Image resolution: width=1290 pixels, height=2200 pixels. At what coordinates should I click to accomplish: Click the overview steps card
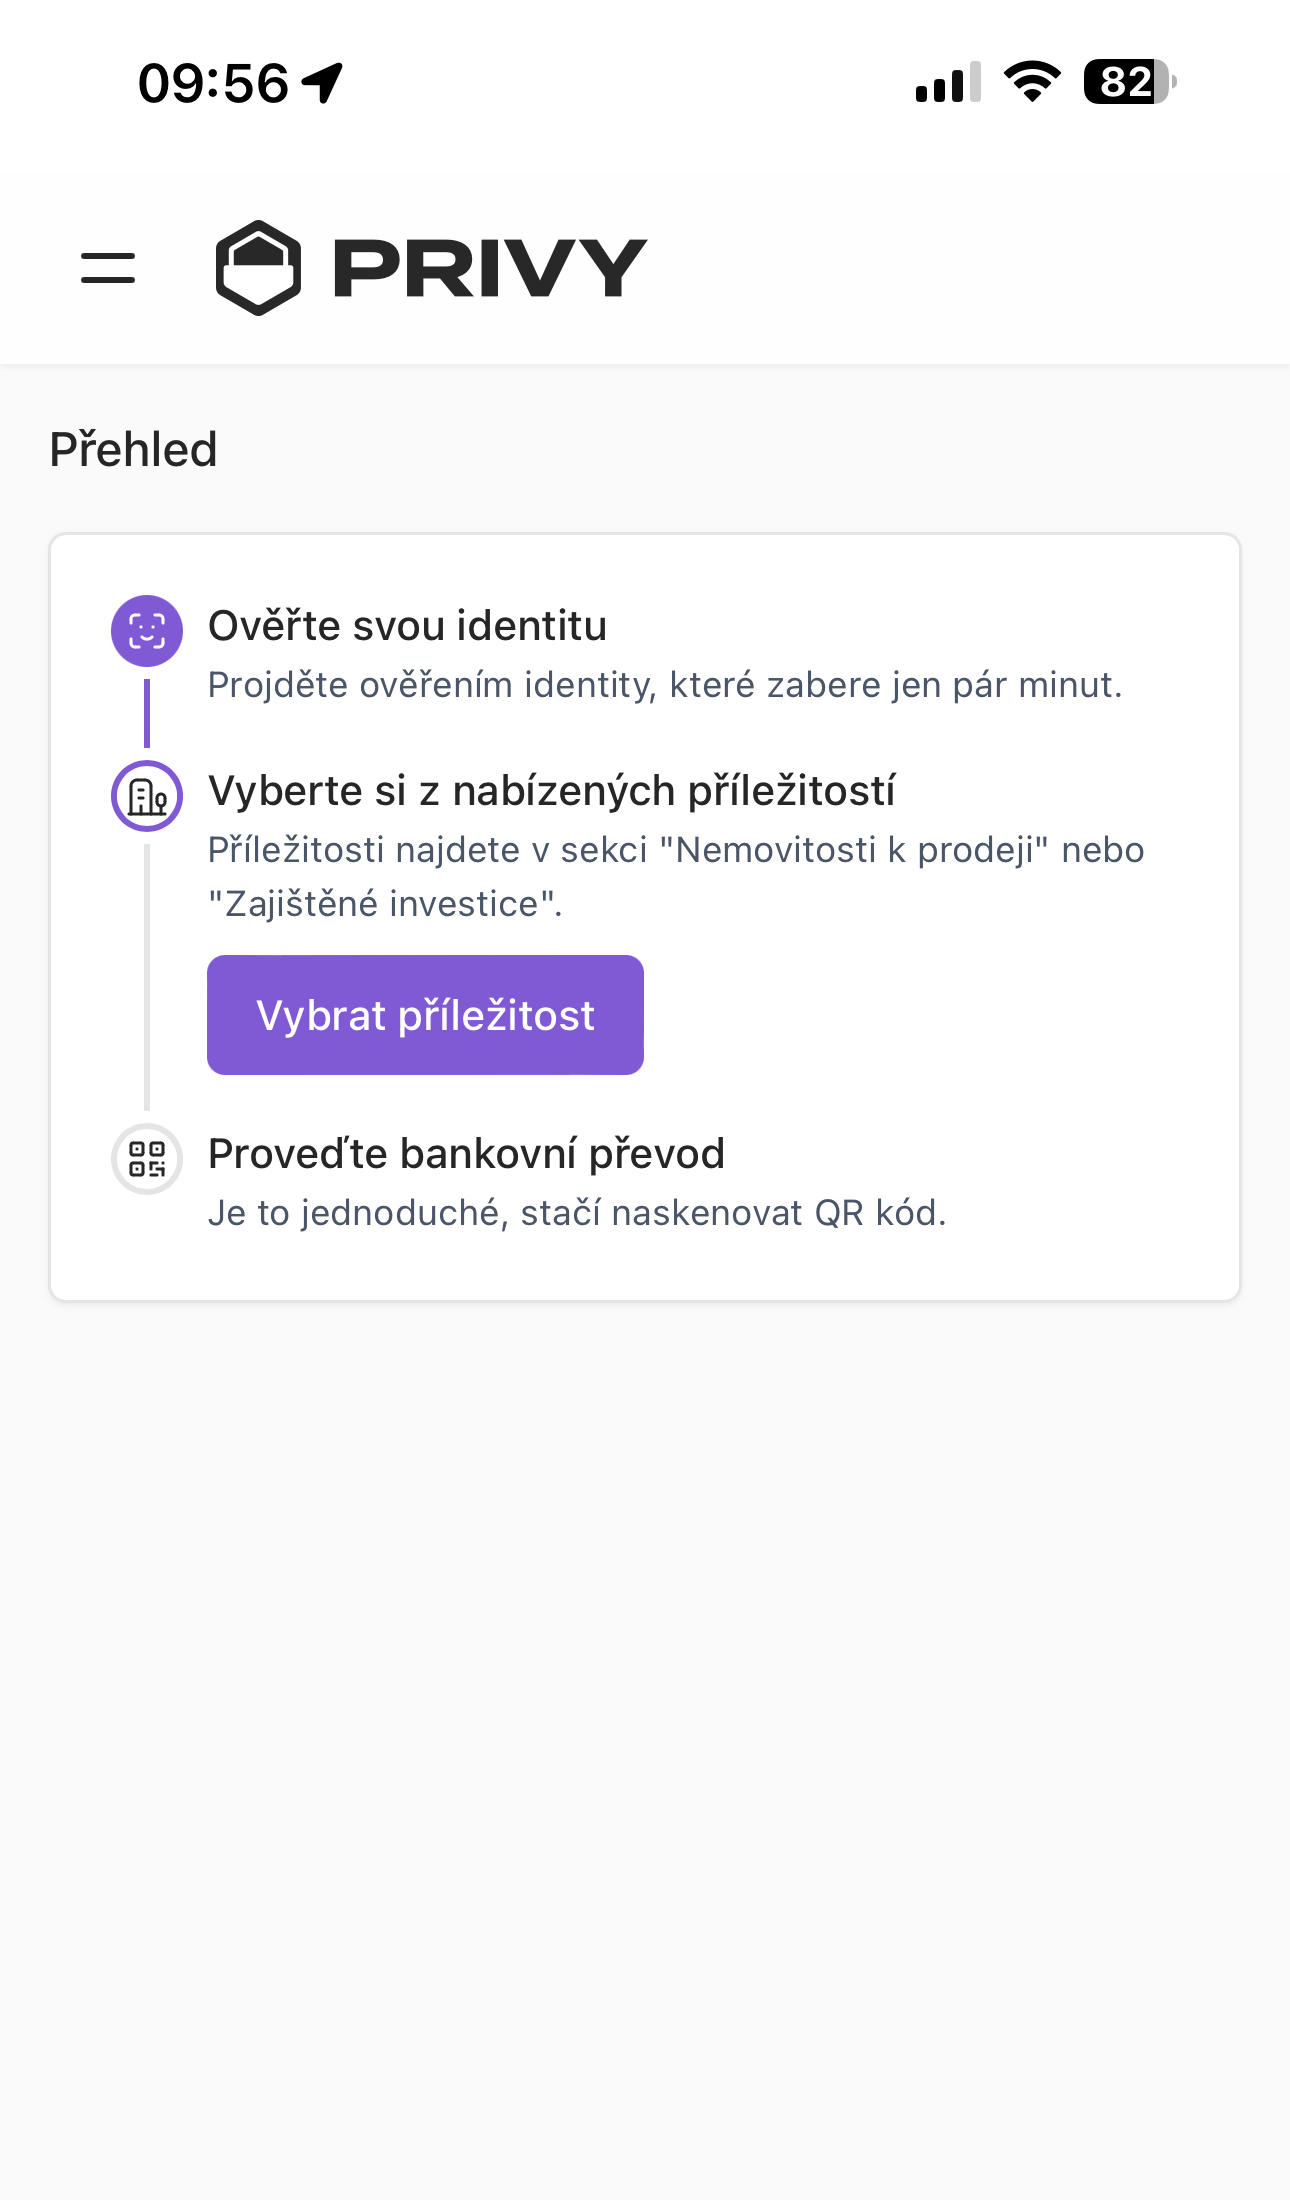coord(645,917)
